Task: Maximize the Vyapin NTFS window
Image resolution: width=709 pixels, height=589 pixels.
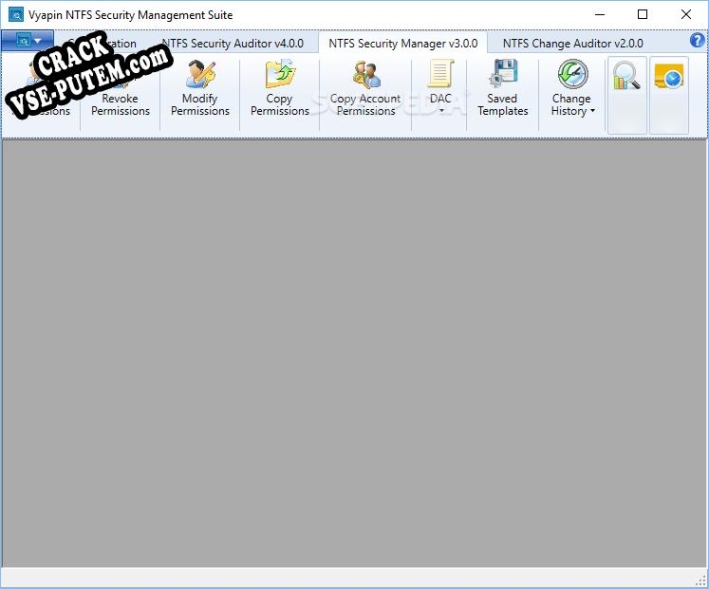Action: [642, 14]
